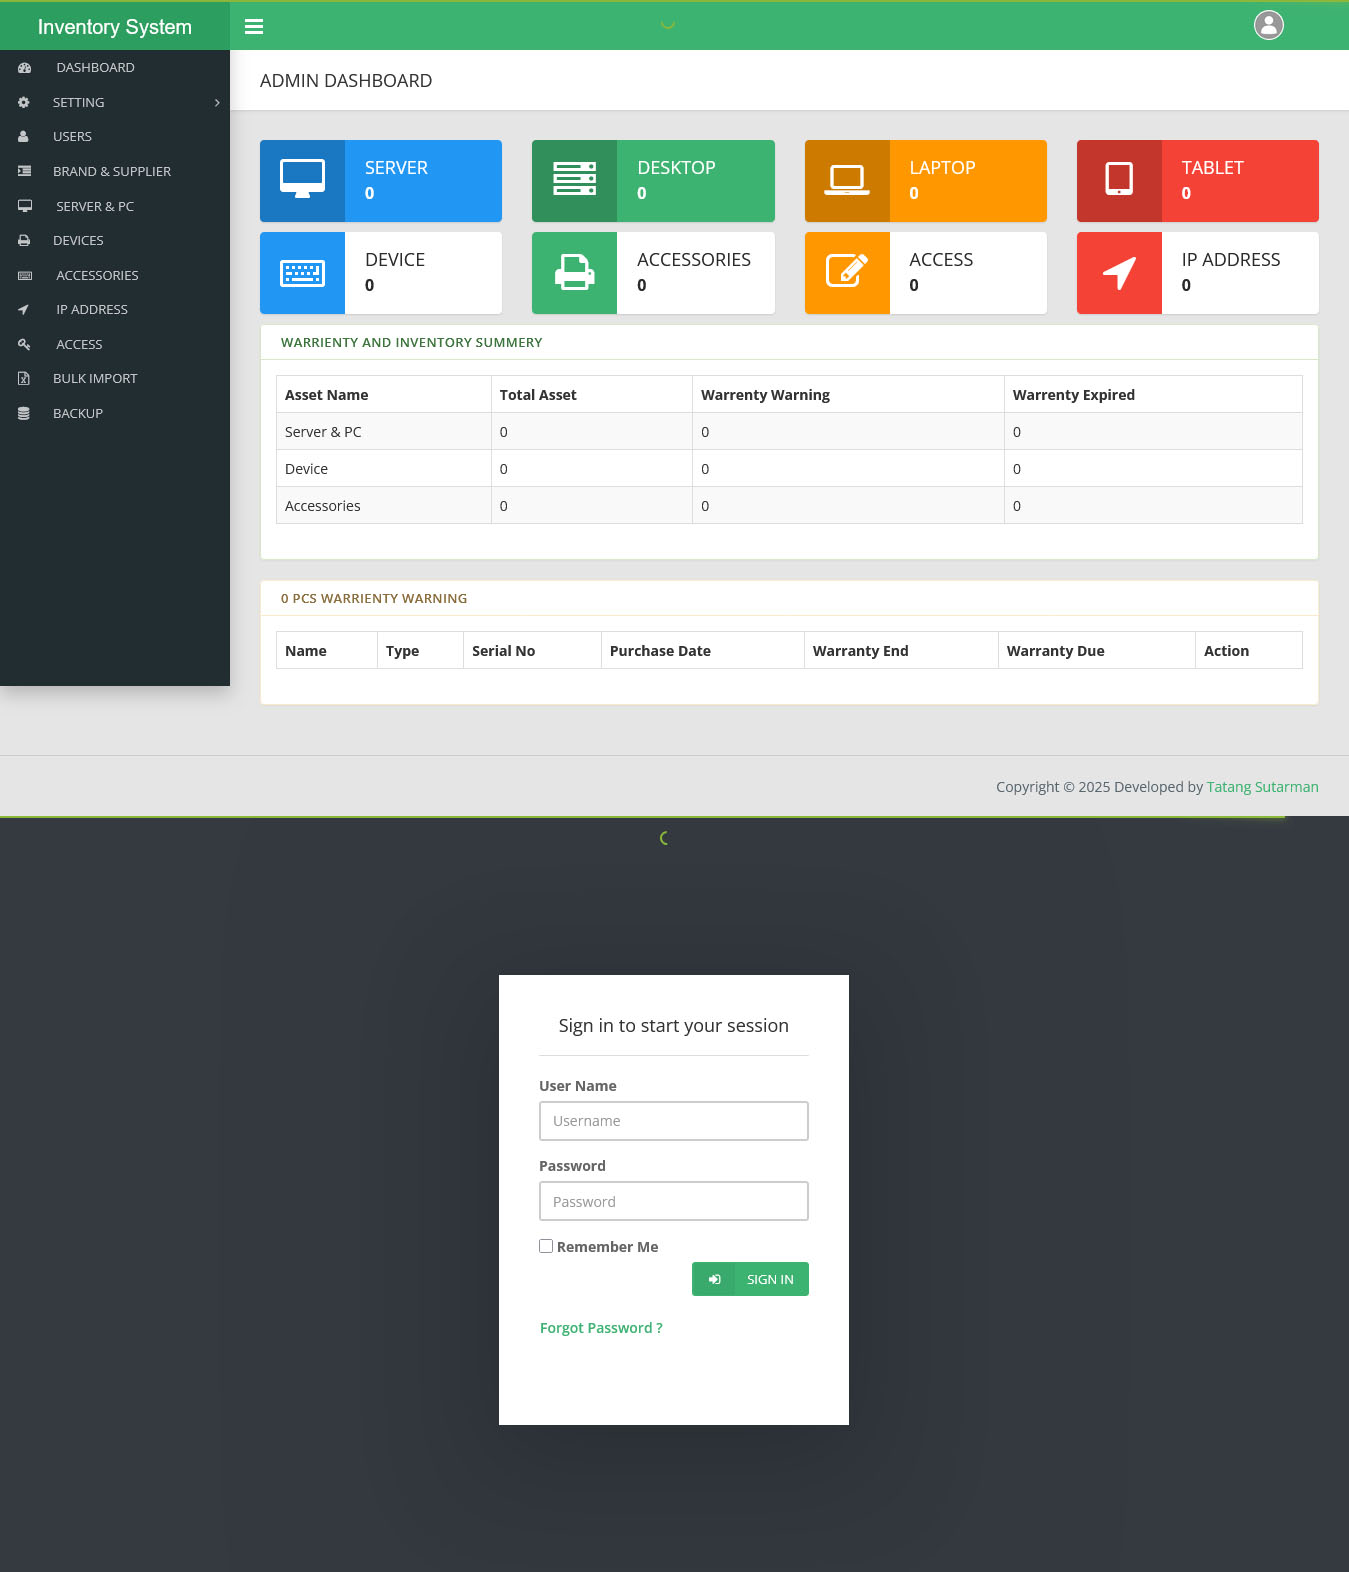Click the SIGN IN button
Viewport: 1349px width, 1572px height.
(x=750, y=1279)
